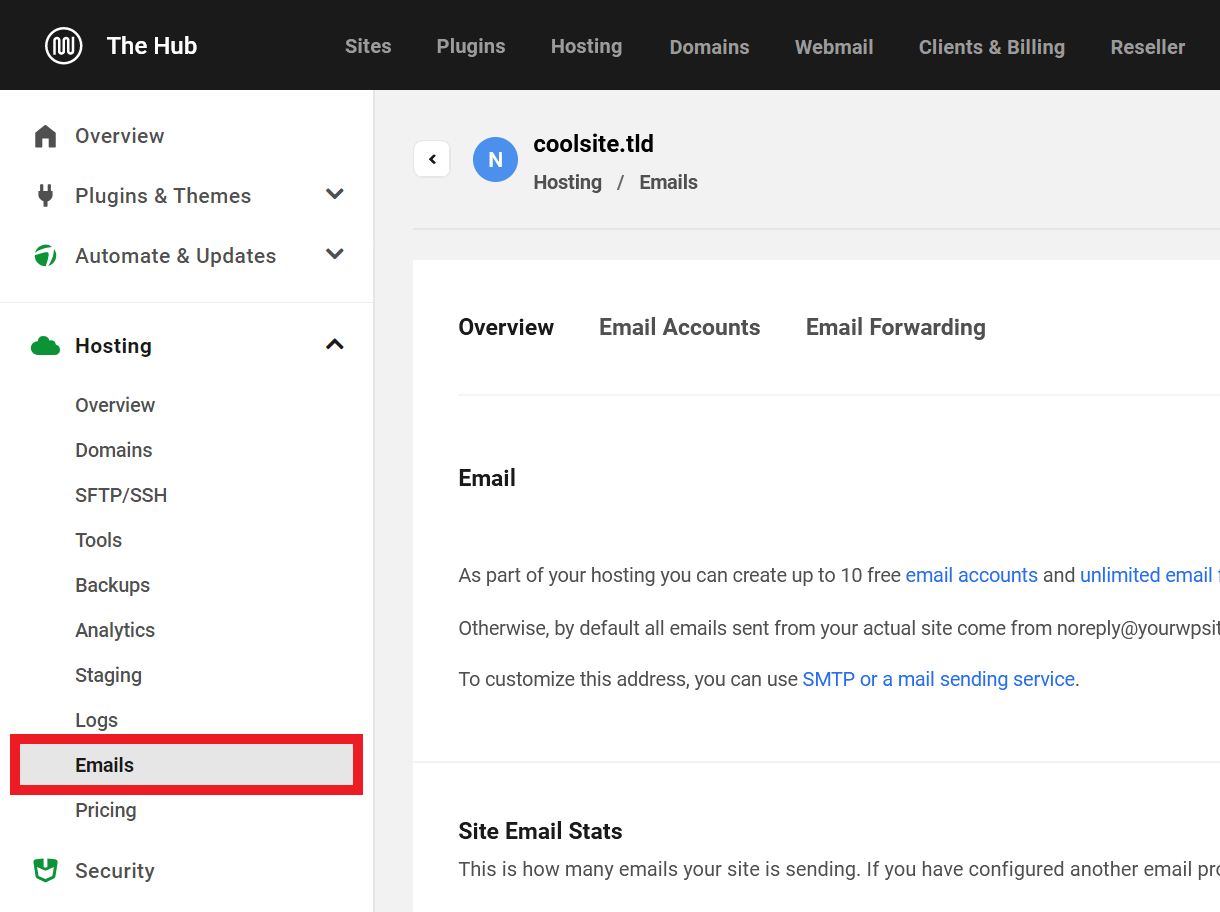Expand the Automate & Updates section

(335, 254)
